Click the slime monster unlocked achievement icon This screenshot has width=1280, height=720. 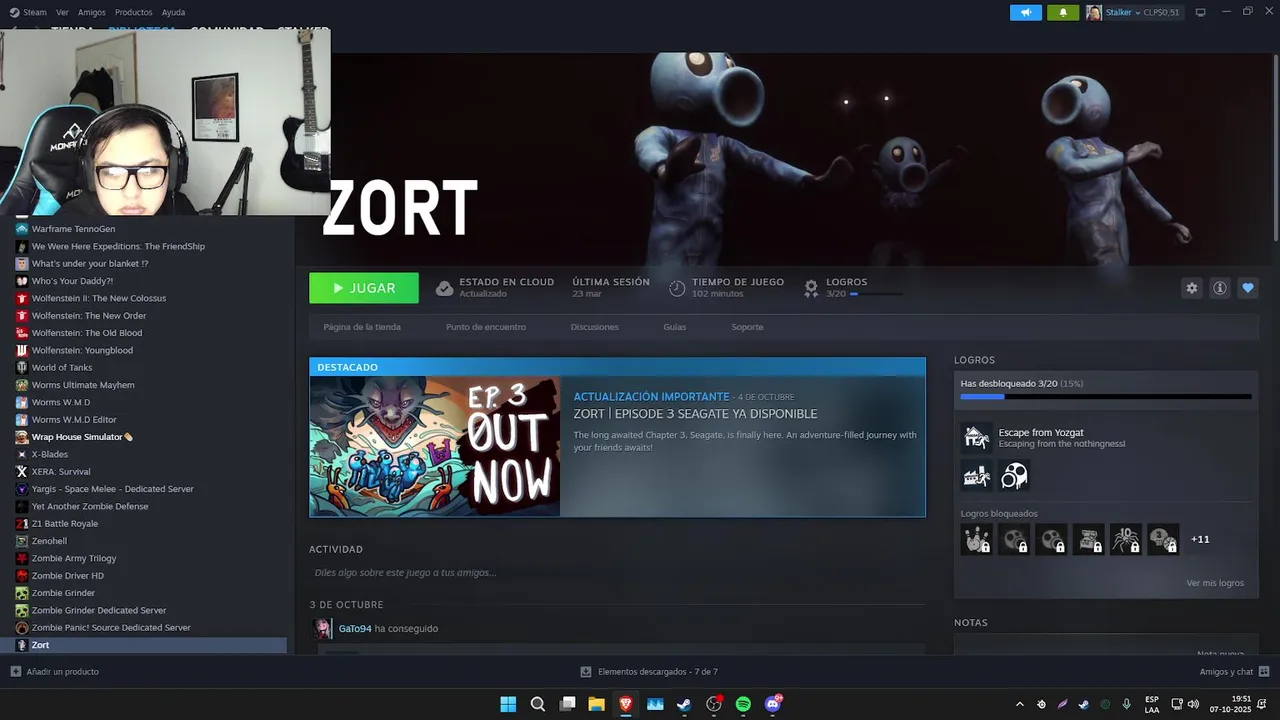pos(1013,476)
